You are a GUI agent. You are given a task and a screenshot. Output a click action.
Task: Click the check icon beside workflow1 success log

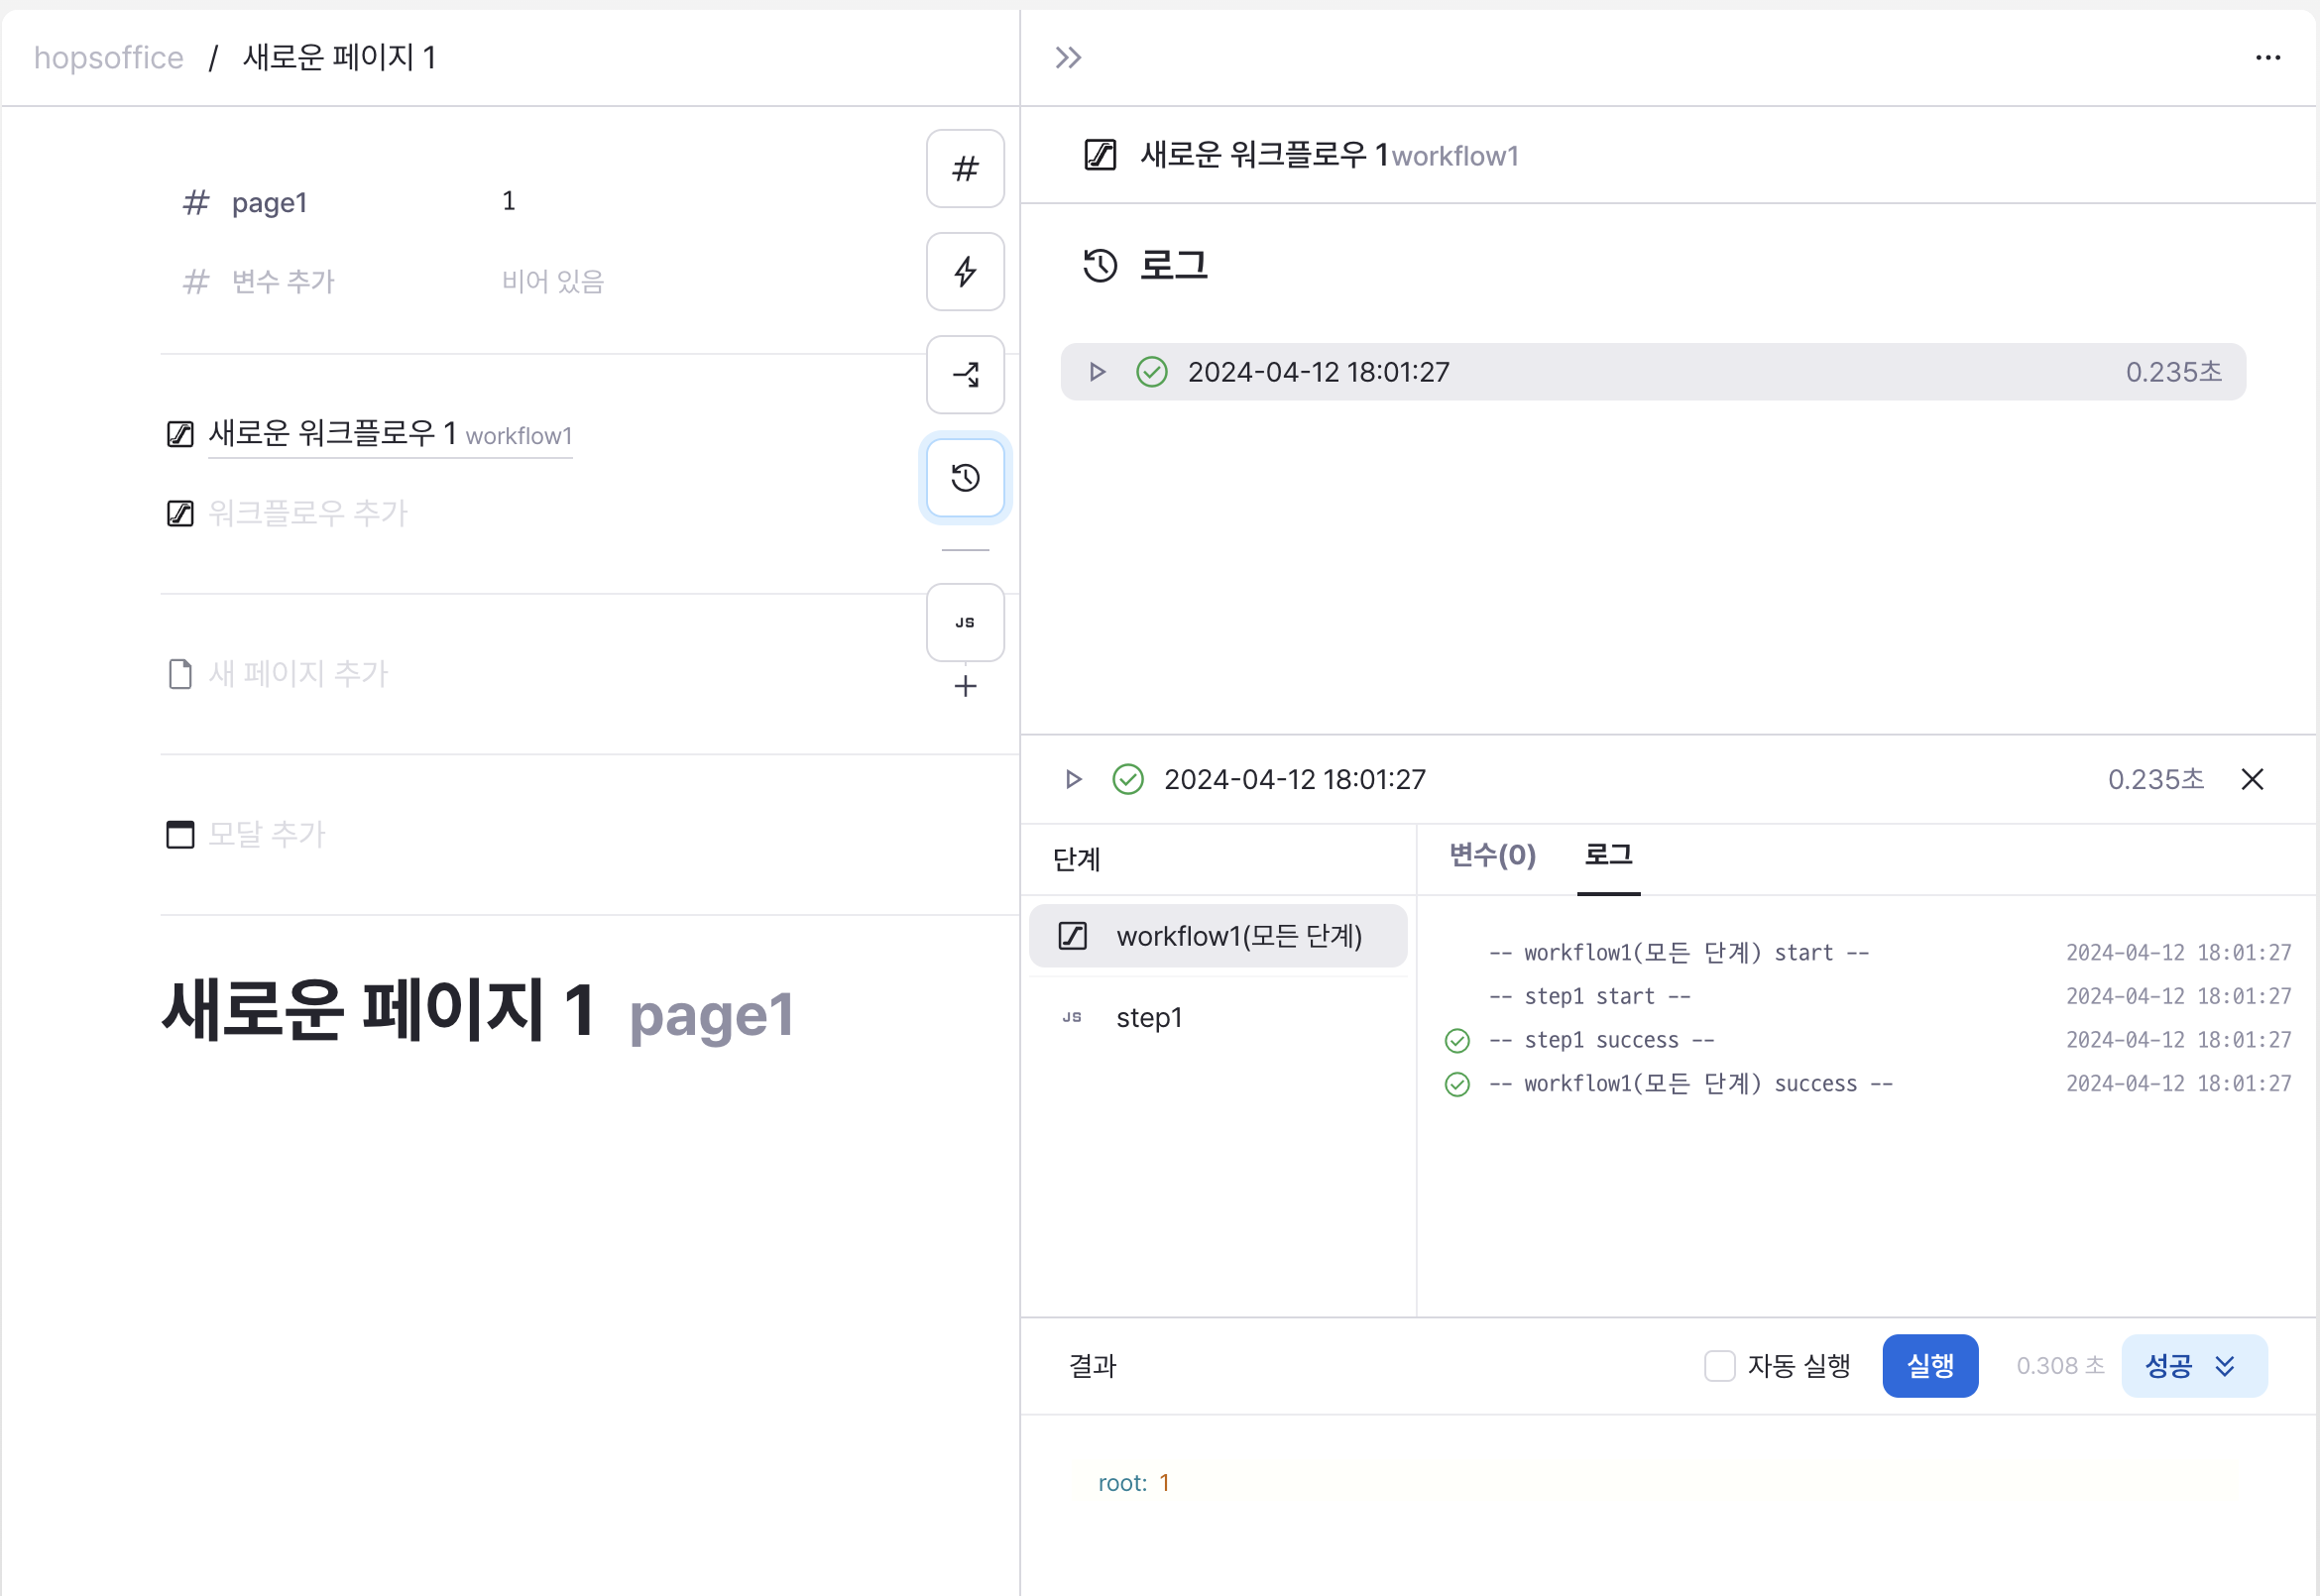[x=1457, y=1085]
